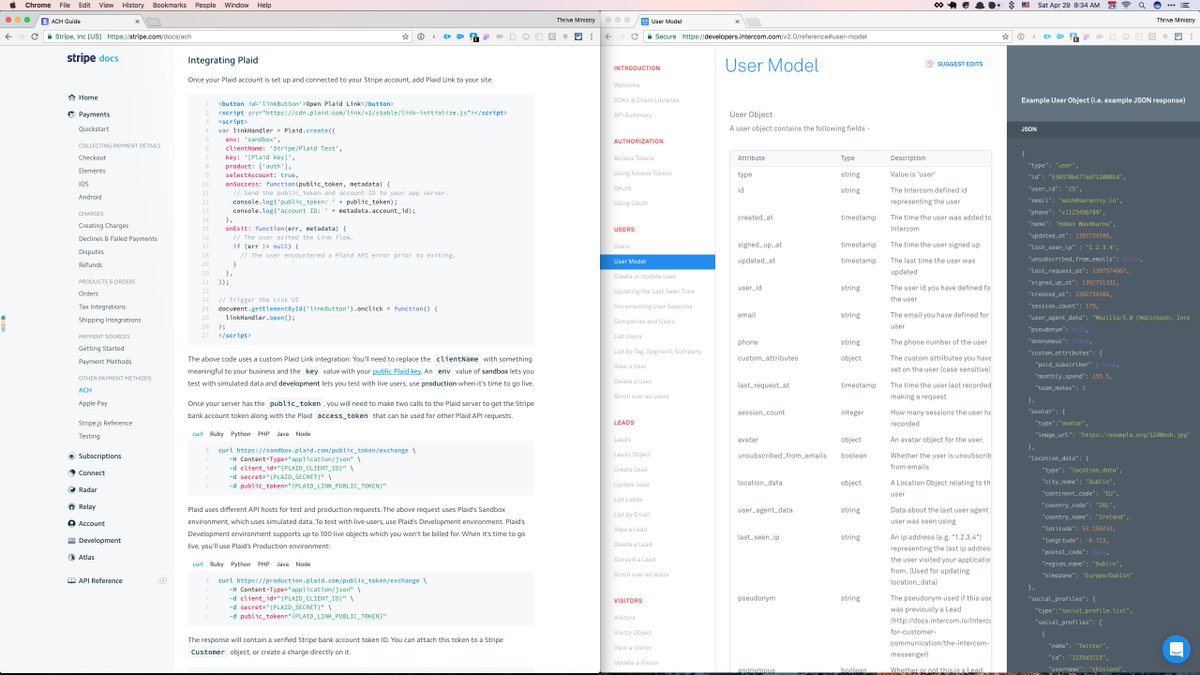Open Chrome menu in the Stripe window
This screenshot has width=1200, height=675.
click(592, 36)
